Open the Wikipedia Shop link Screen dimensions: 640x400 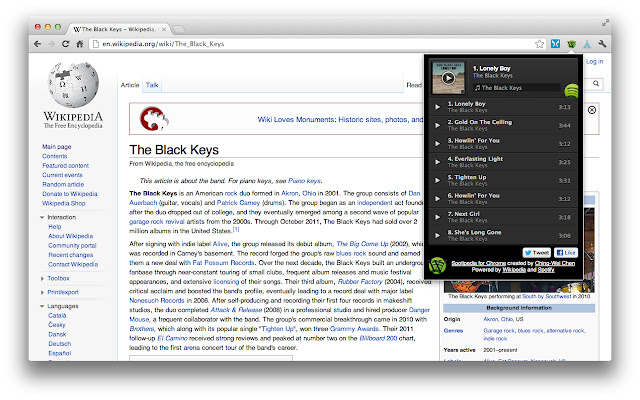64,203
